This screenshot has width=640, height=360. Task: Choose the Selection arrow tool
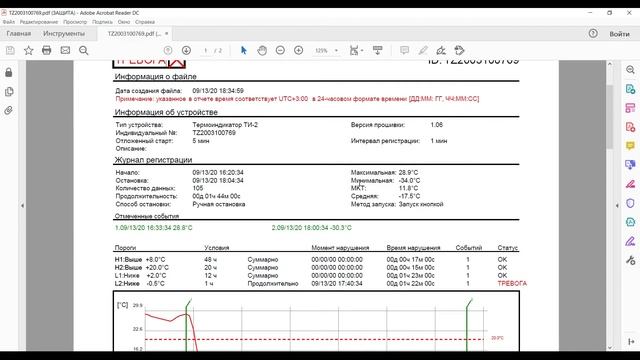pyautogui.click(x=244, y=50)
